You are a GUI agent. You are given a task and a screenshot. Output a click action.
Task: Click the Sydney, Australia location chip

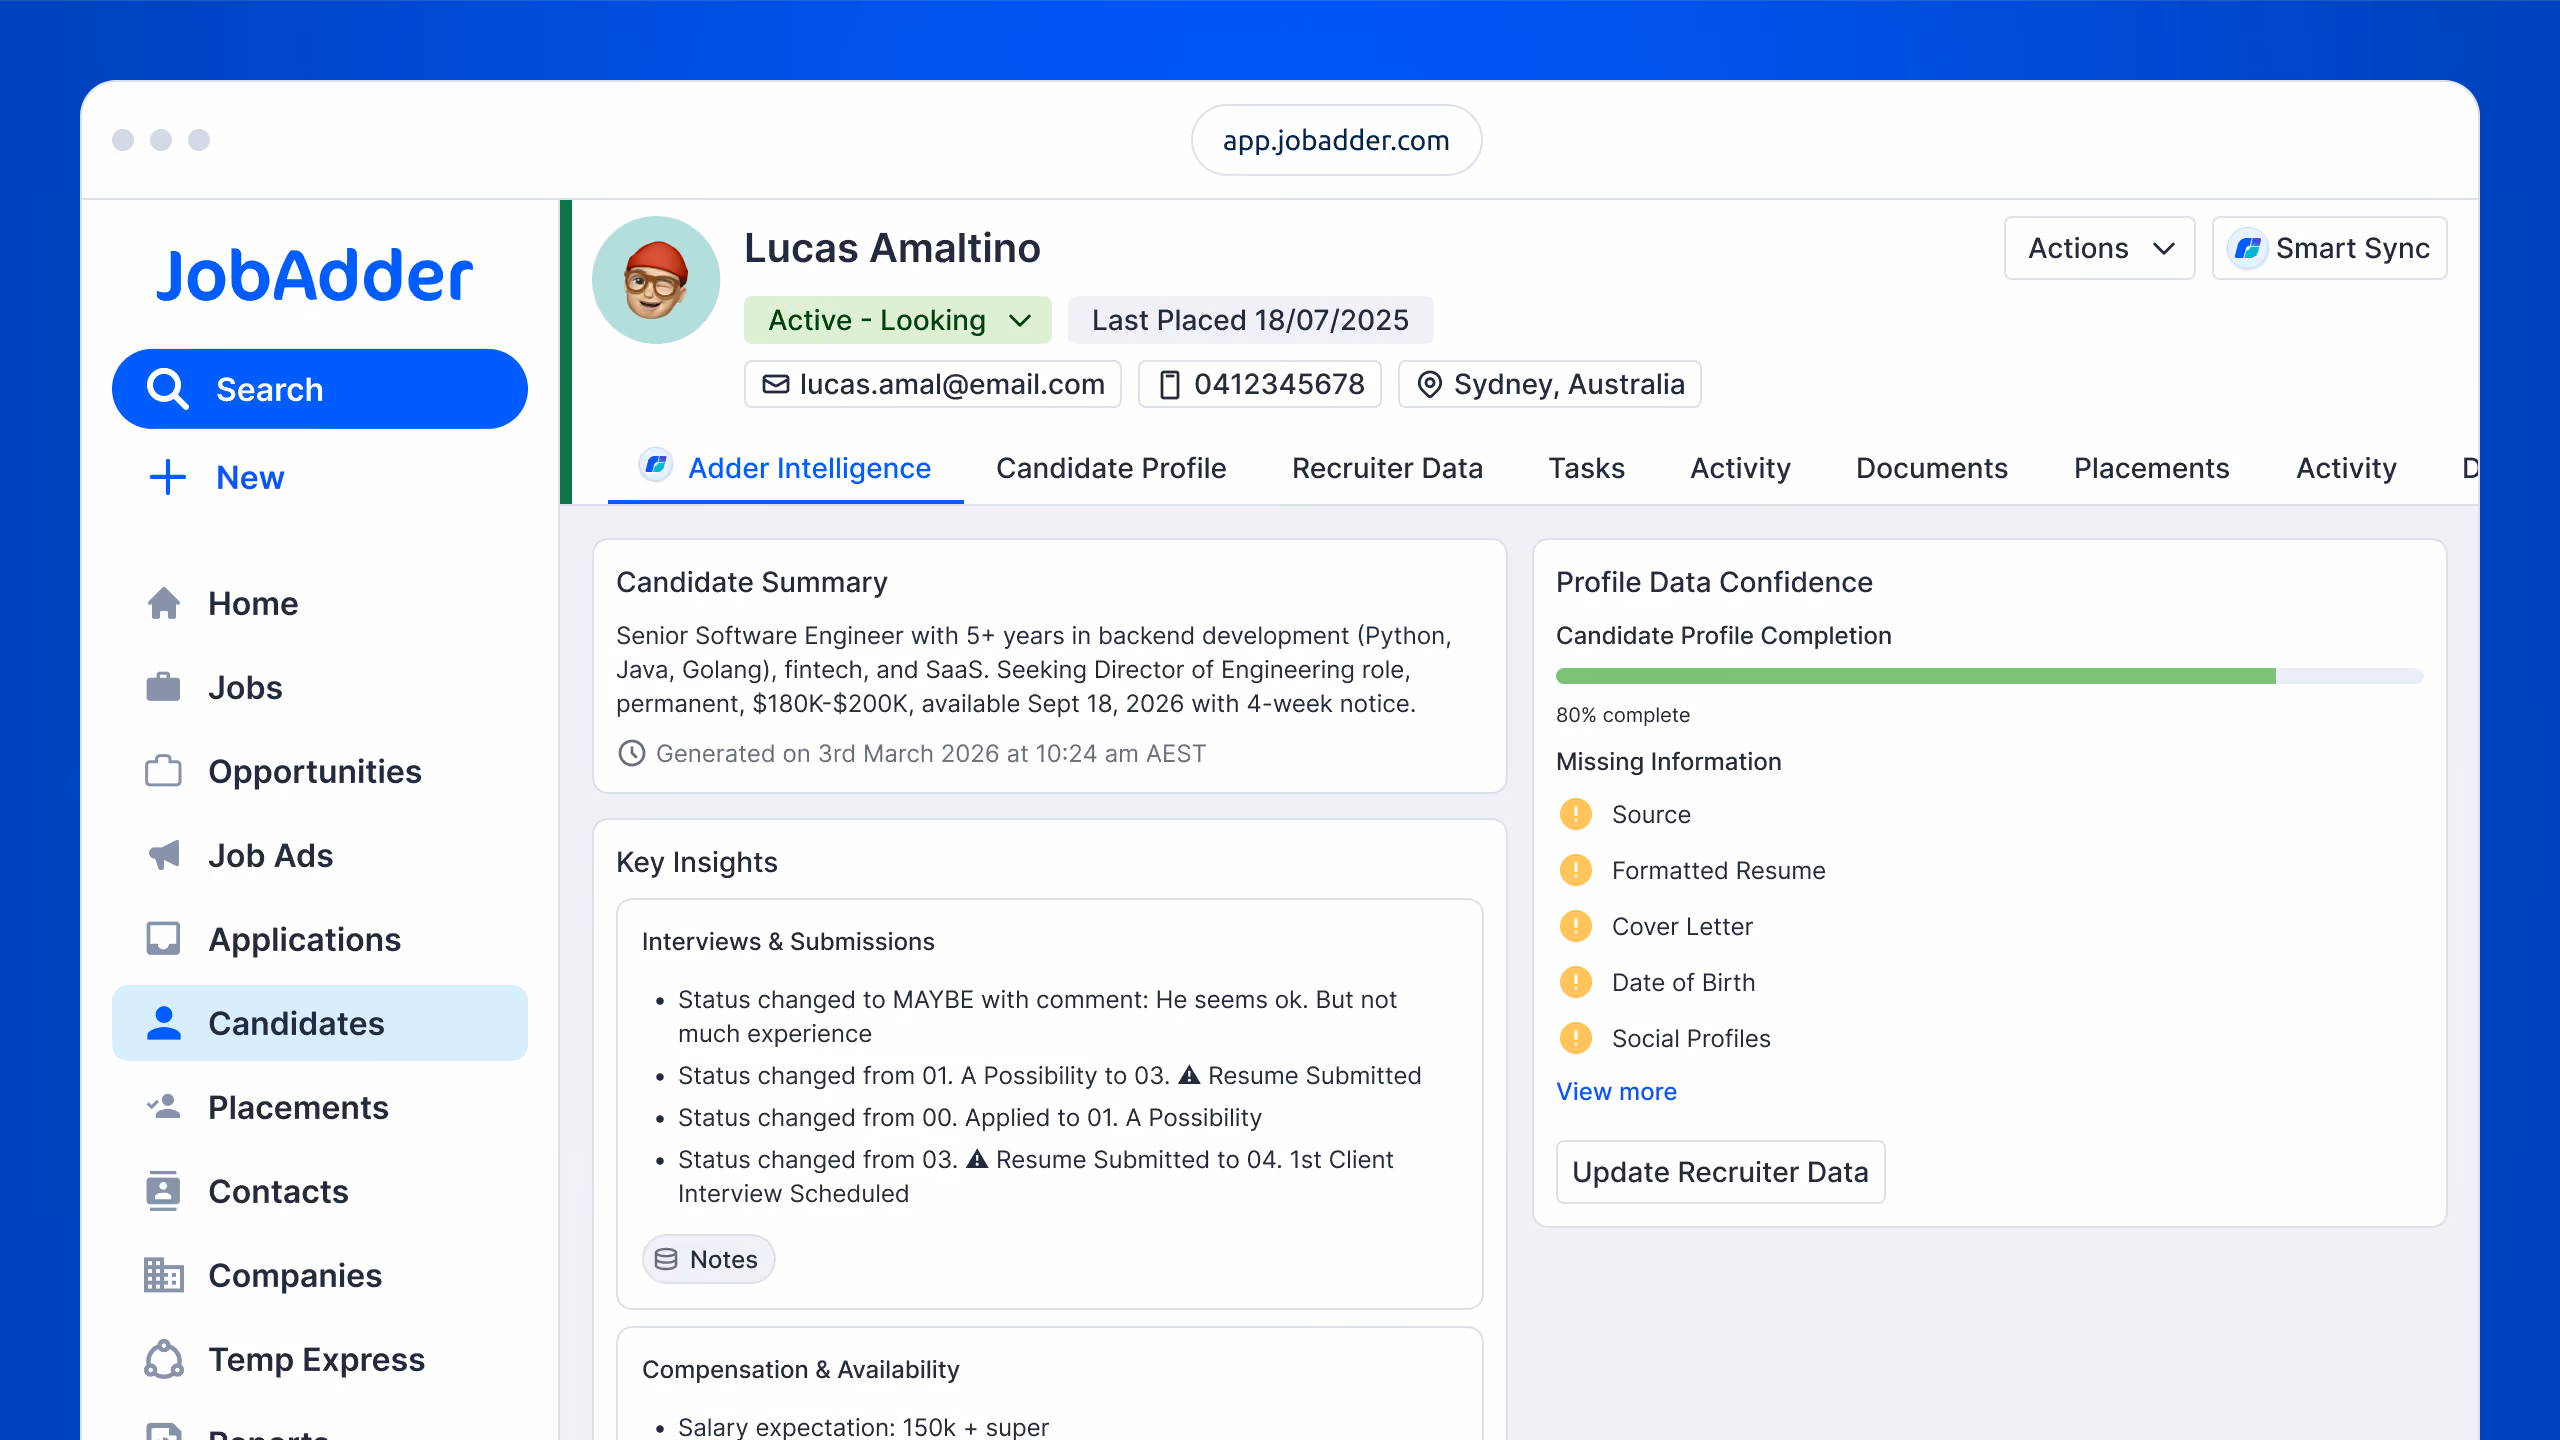[x=1550, y=385]
